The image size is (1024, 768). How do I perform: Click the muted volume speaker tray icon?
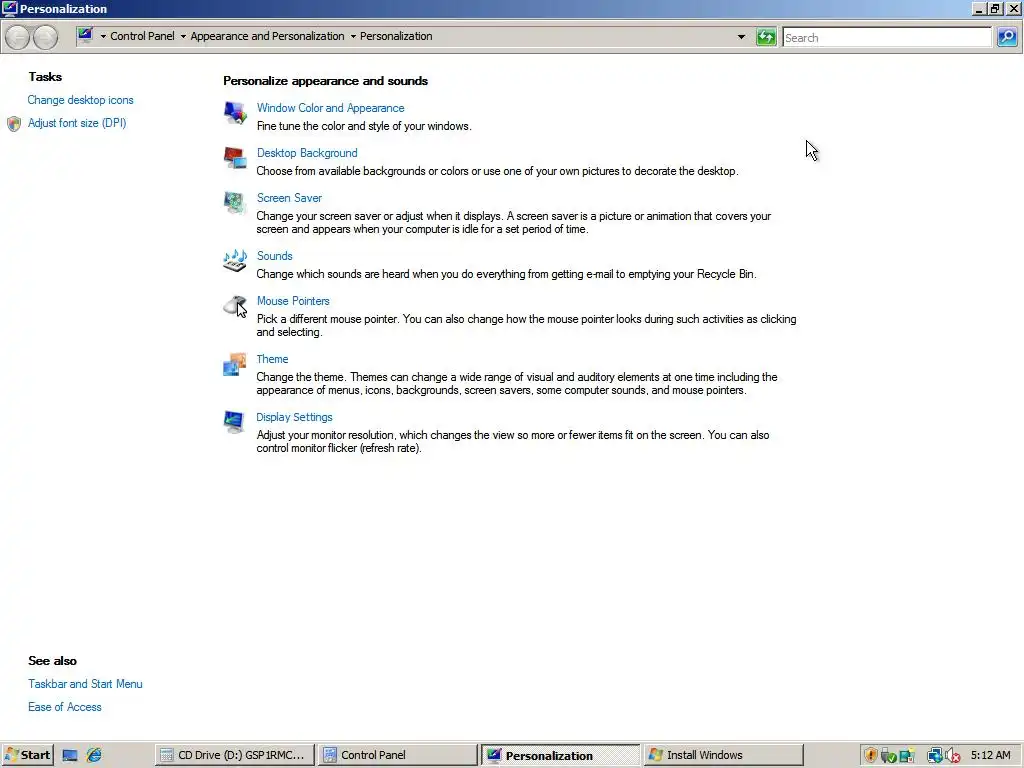[x=952, y=756]
